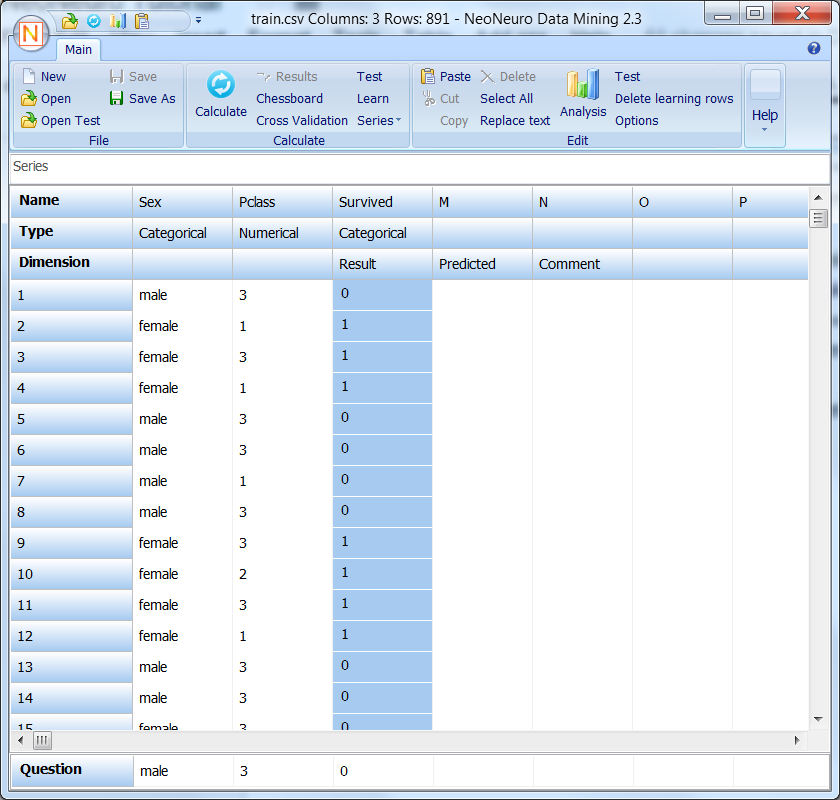
Task: Click the open folder quick access icon
Action: tap(70, 21)
